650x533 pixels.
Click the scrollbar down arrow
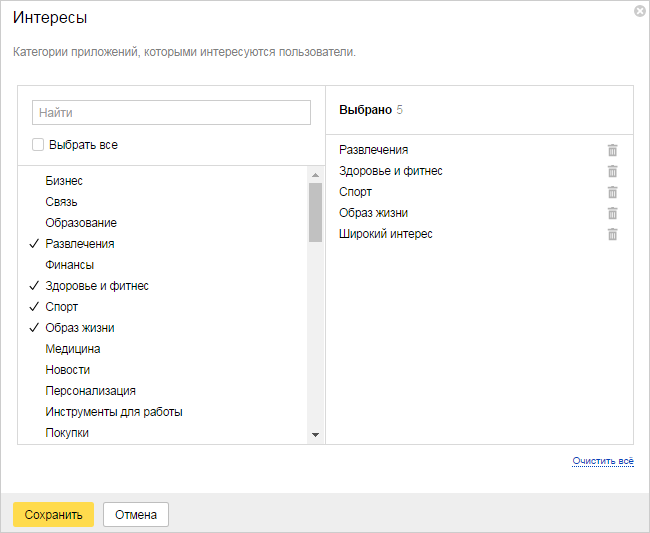tap(315, 435)
